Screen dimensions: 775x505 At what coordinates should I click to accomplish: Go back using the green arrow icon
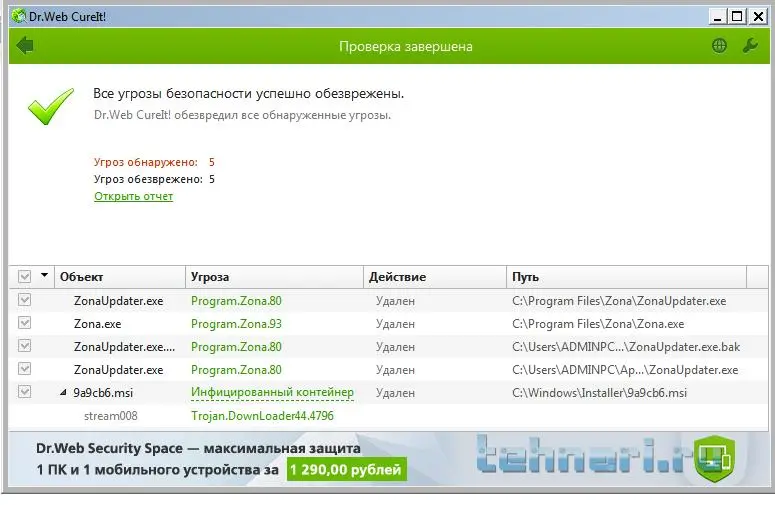[25, 46]
